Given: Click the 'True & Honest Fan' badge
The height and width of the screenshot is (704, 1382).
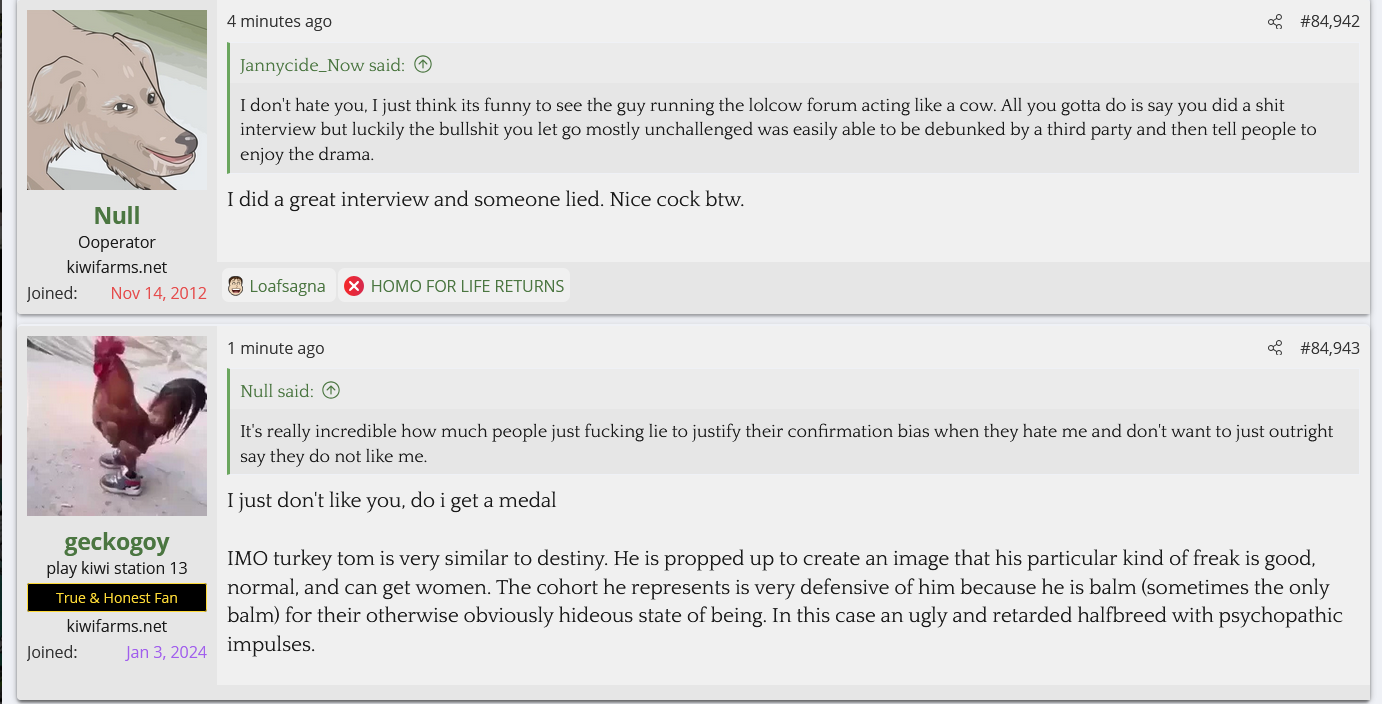Looking at the screenshot, I should coord(117,598).
